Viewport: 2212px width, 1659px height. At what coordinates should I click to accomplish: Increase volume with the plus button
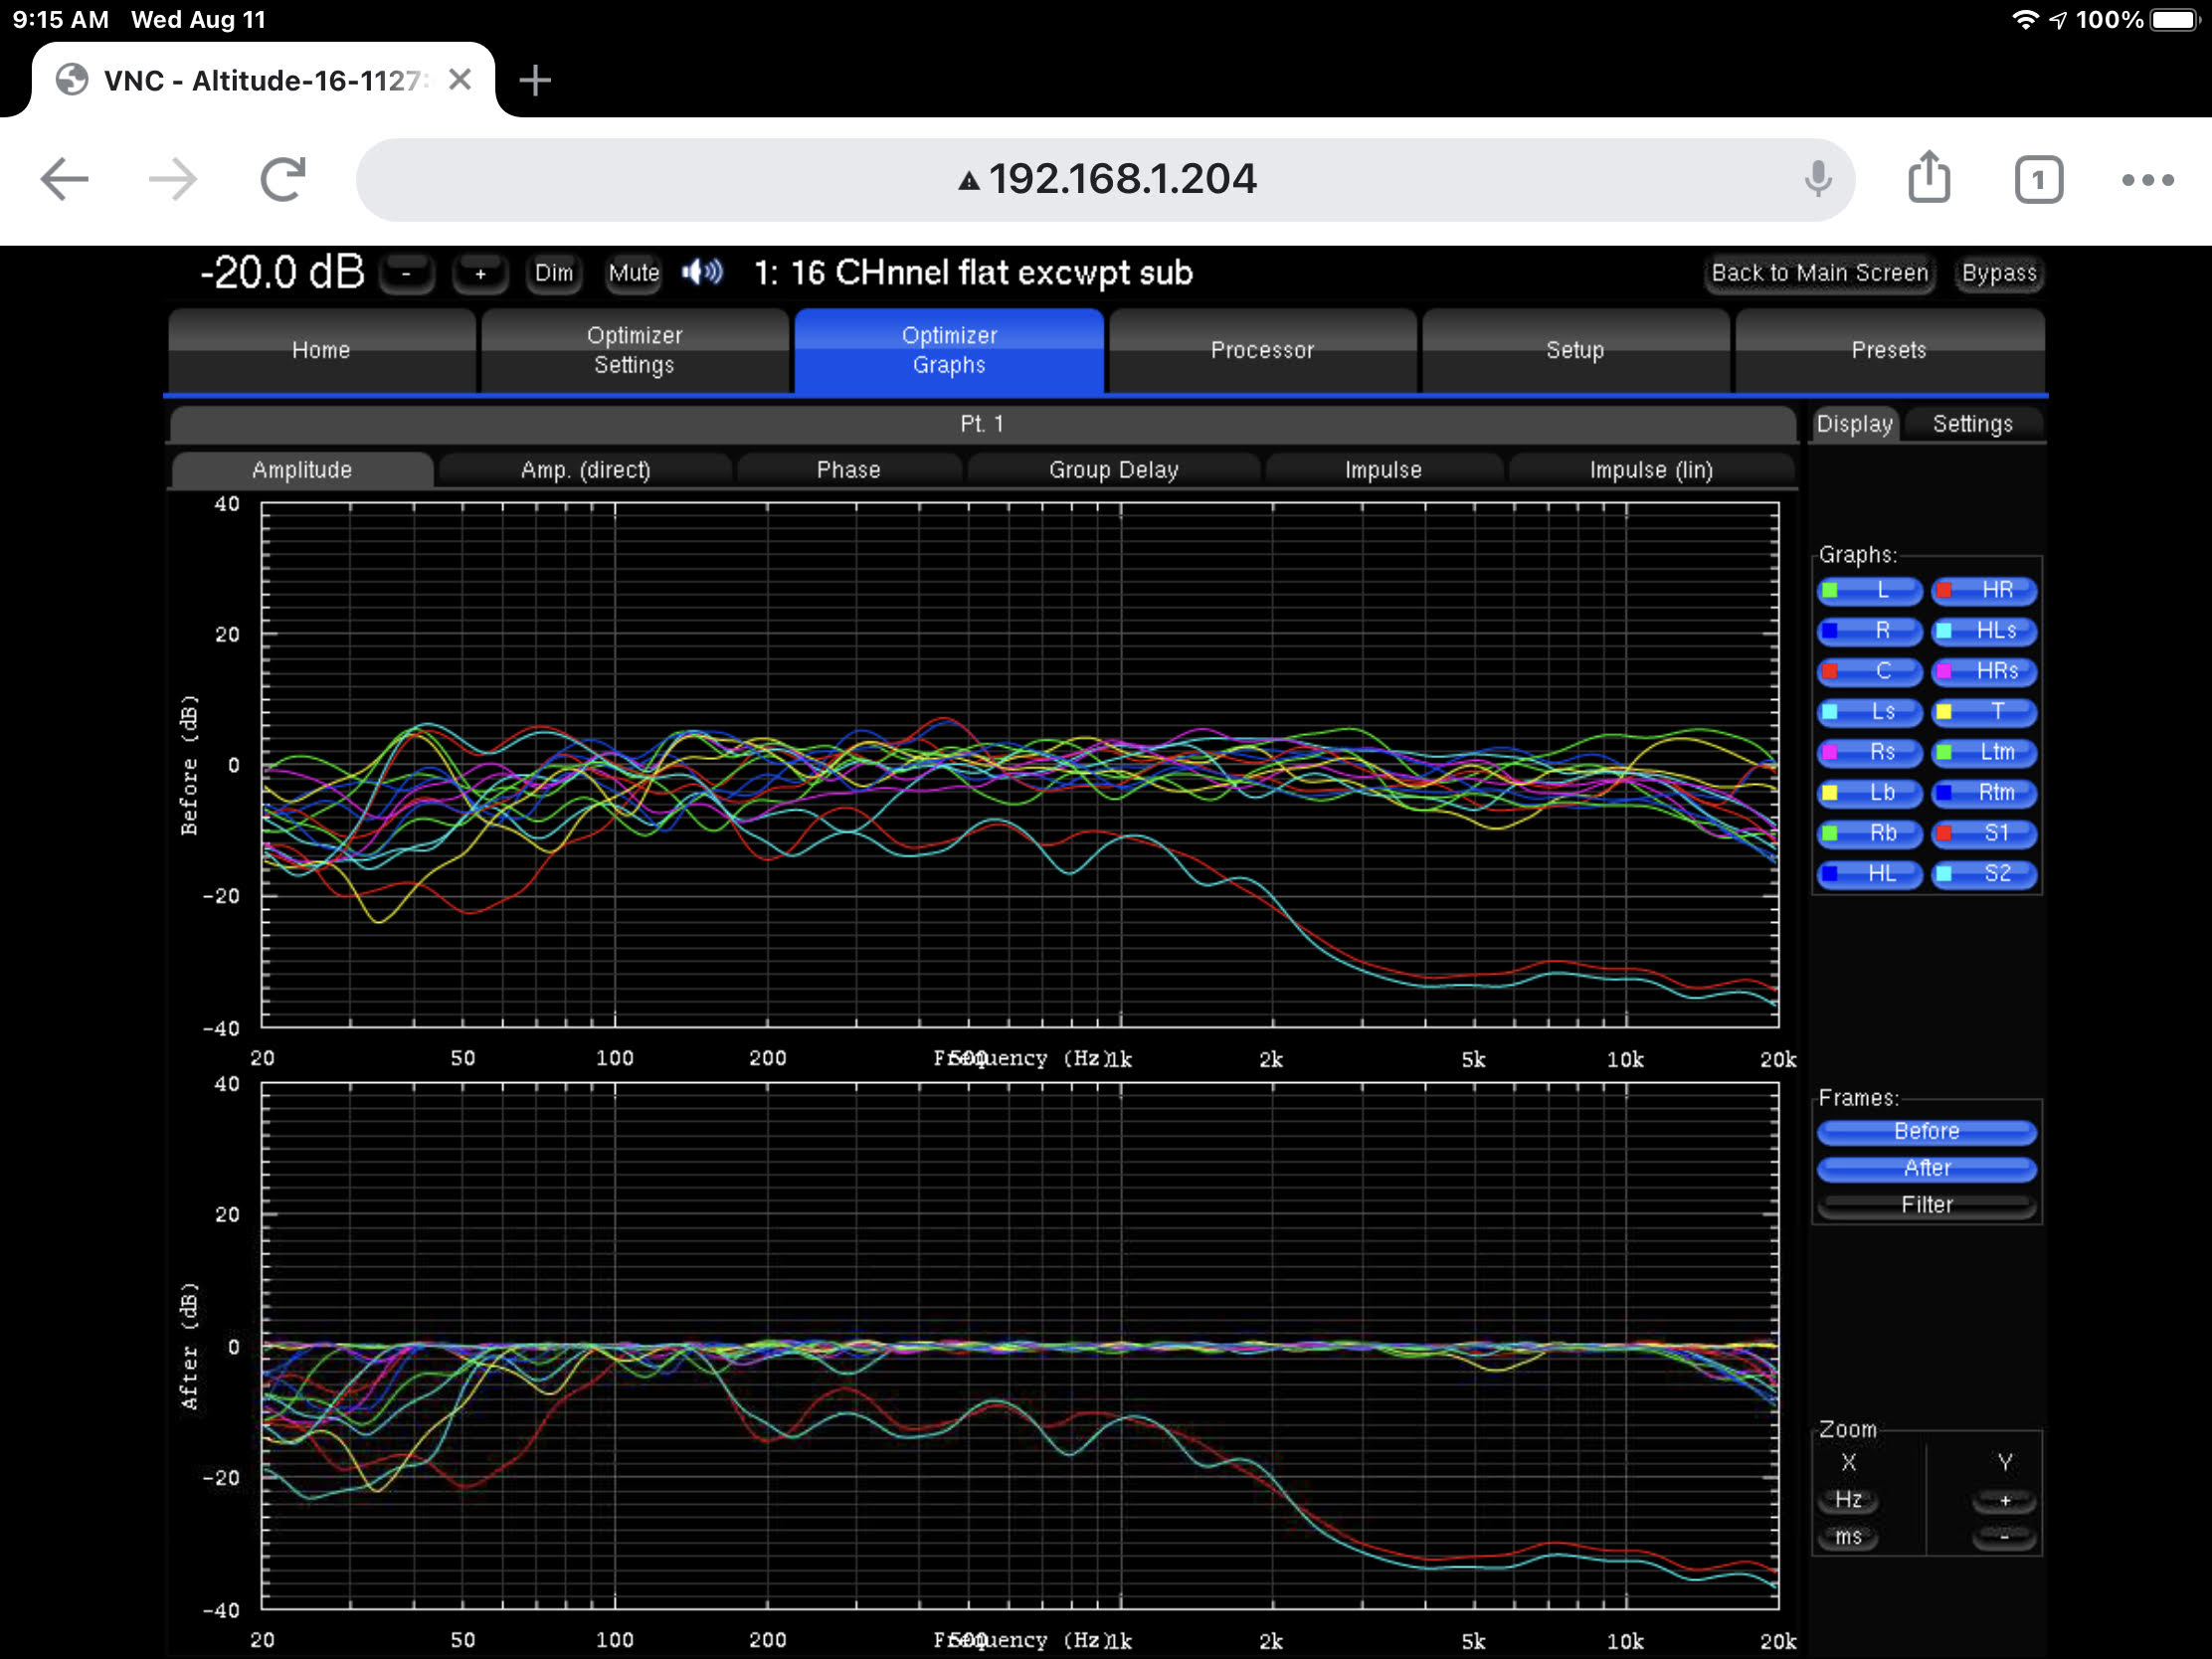(x=480, y=273)
